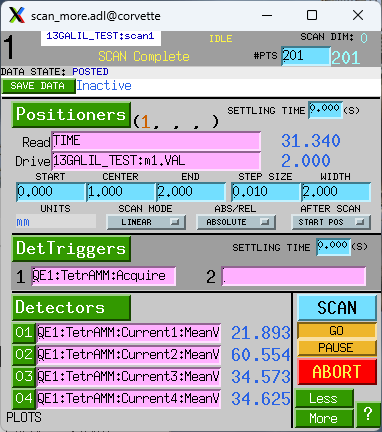The height and width of the screenshot is (432, 382).
Task: Click the Drive PV field 13GALIL_TEST:m1.VAL
Action: [x=156, y=161]
